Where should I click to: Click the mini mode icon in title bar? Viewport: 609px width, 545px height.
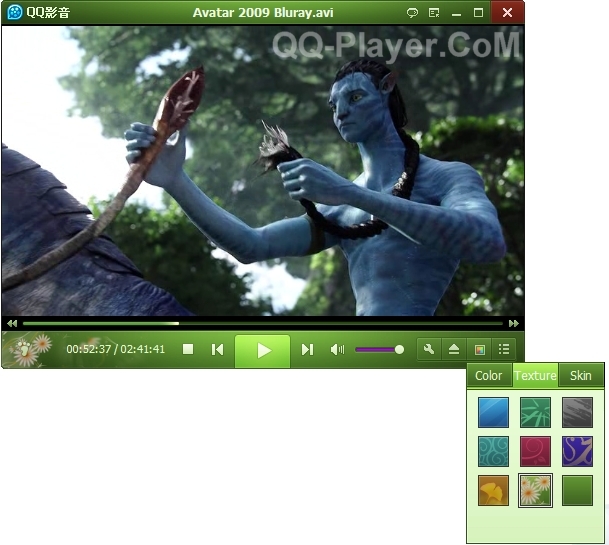(x=434, y=13)
